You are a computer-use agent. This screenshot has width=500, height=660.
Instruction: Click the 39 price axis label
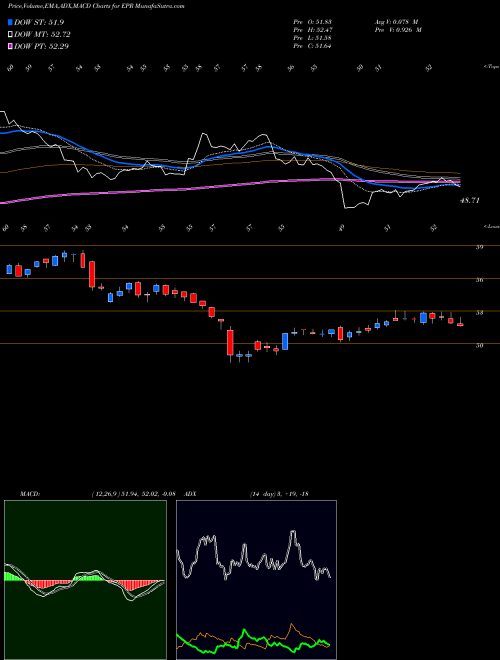coord(479,248)
